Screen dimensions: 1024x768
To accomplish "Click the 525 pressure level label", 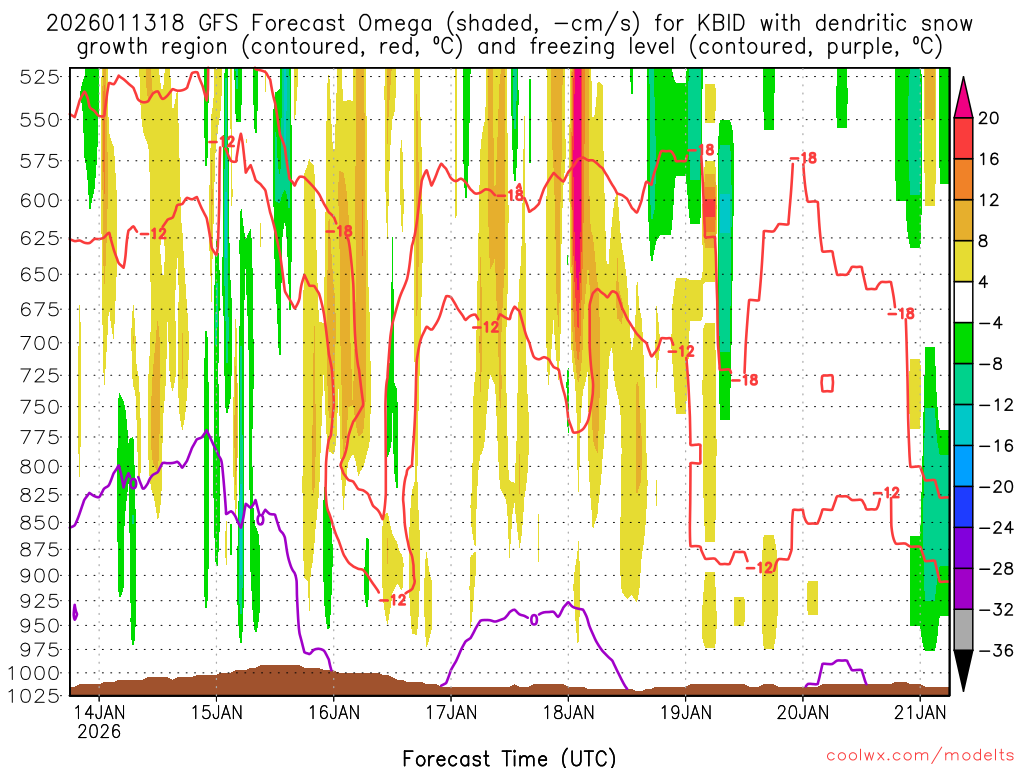I will (x=40, y=77).
